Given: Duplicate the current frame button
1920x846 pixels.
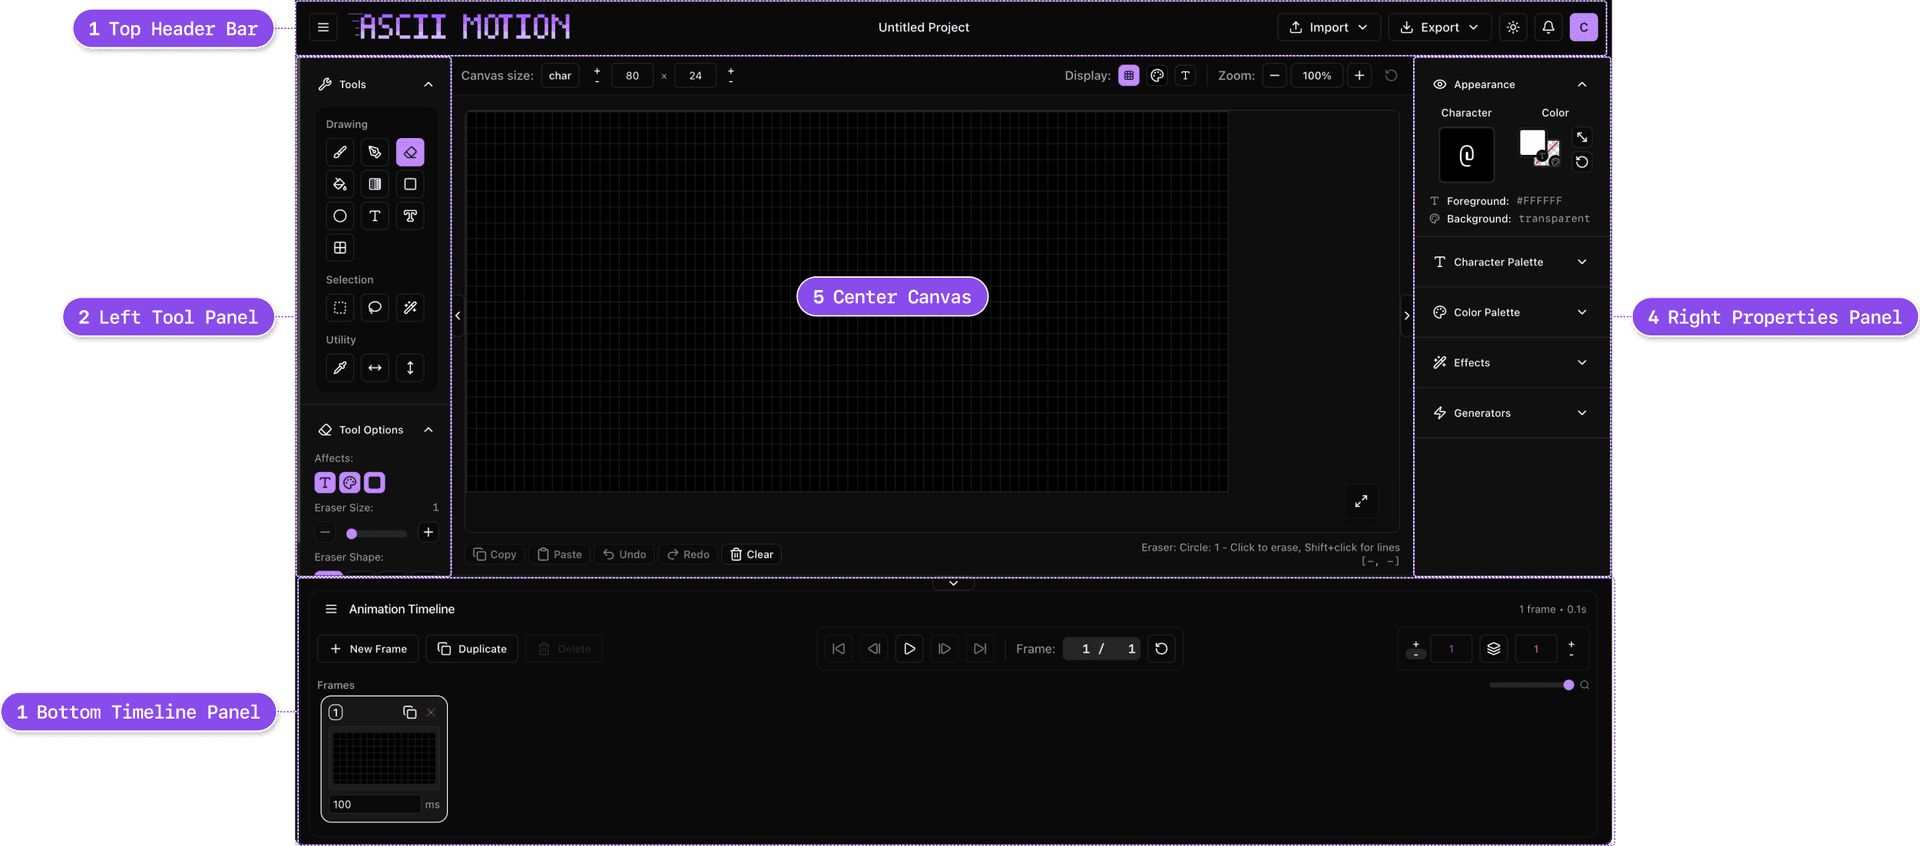Looking at the screenshot, I should click(472, 649).
